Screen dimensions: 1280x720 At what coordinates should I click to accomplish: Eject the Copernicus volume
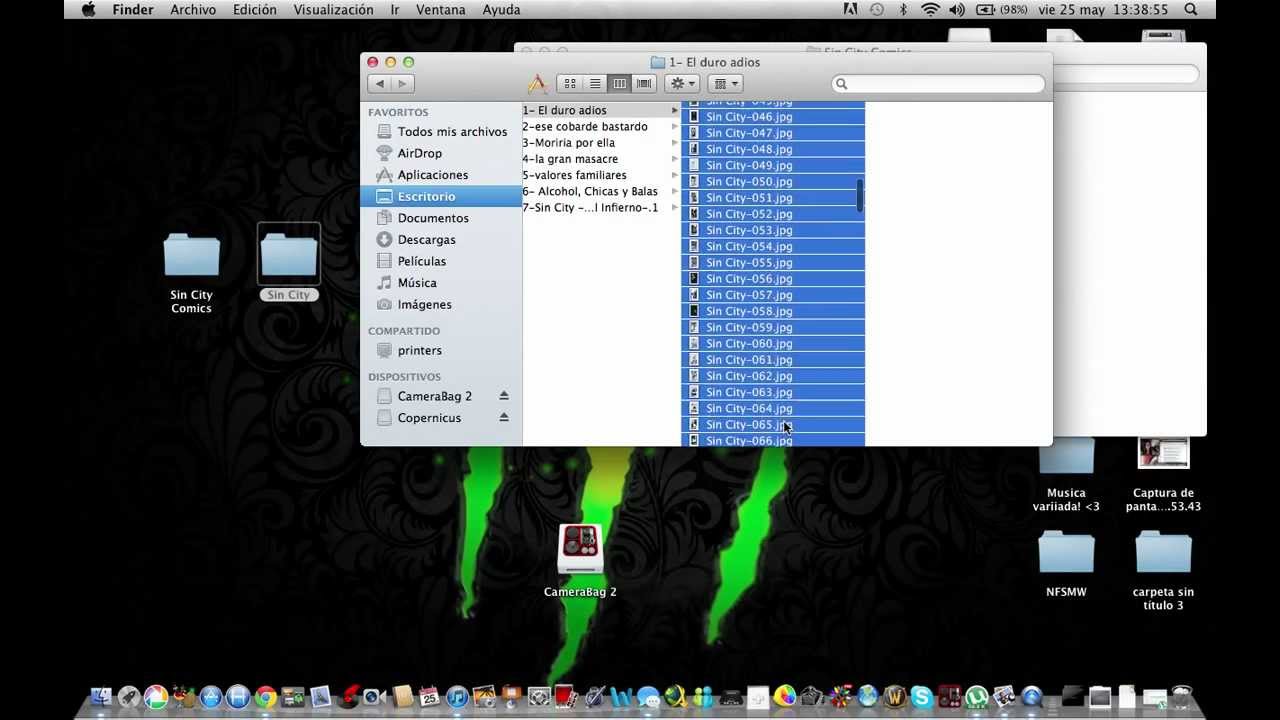click(x=504, y=418)
